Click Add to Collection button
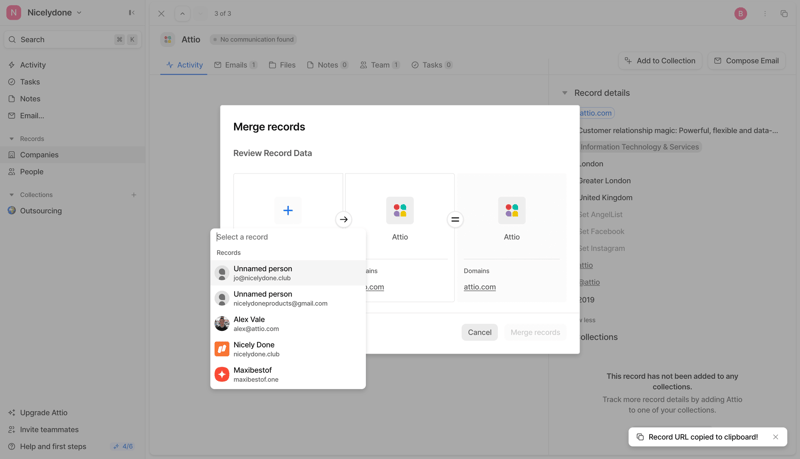800x459 pixels. 660,61
